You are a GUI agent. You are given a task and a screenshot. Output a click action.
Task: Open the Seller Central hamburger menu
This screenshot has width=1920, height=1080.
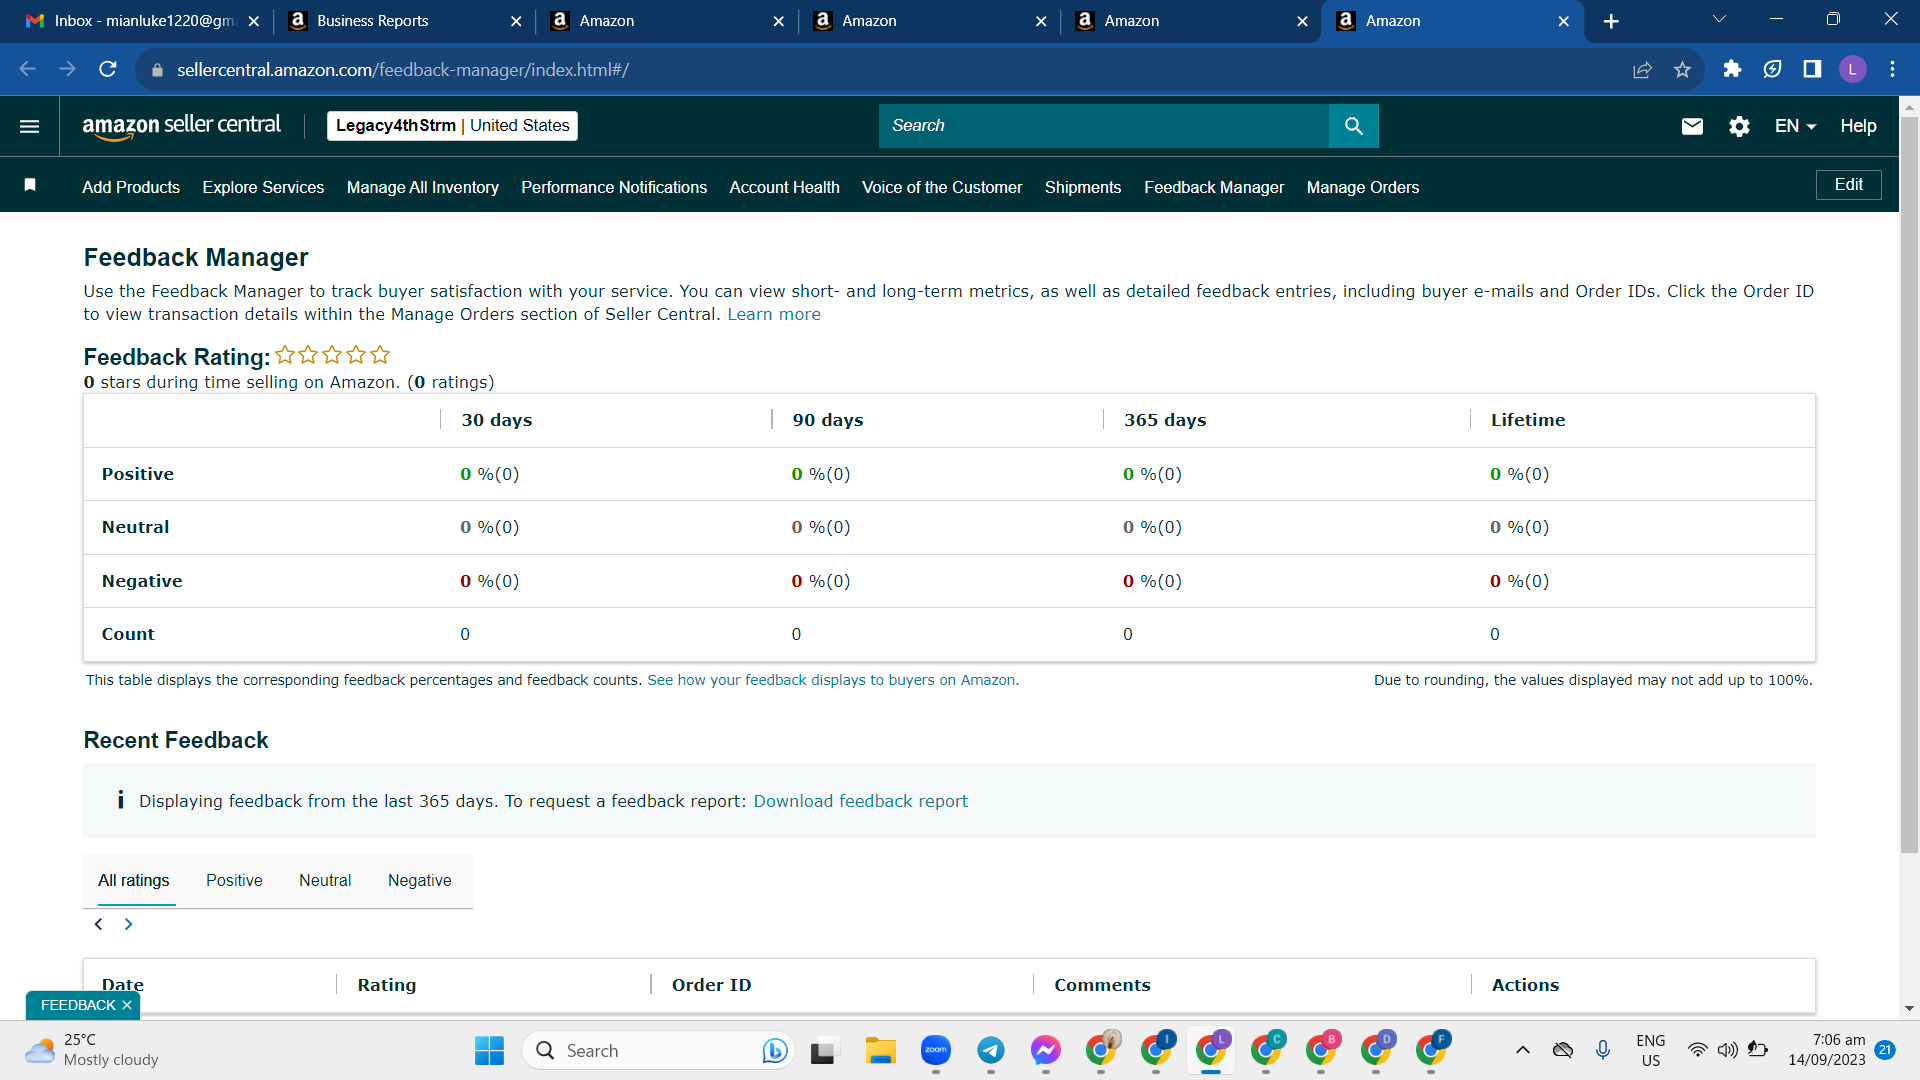click(29, 126)
